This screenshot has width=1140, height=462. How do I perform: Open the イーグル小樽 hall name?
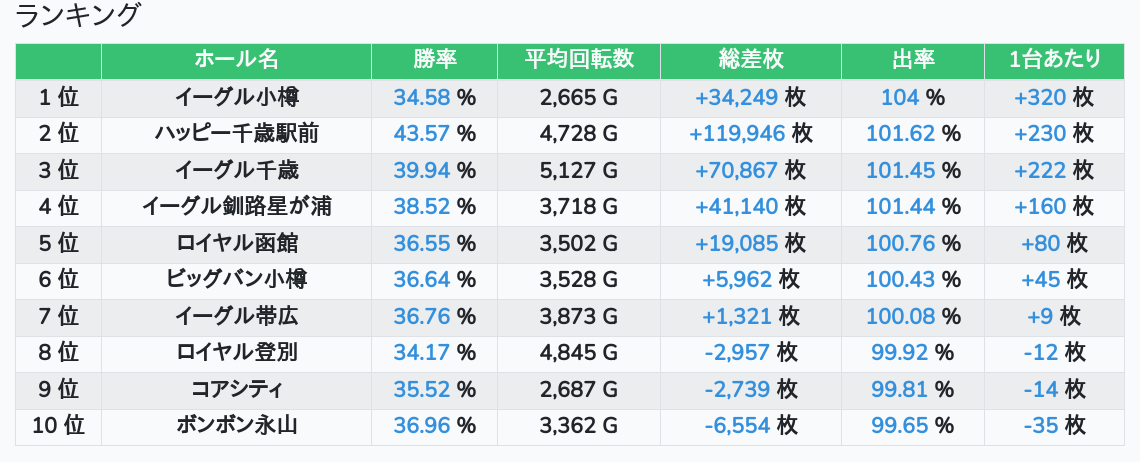pos(236,97)
